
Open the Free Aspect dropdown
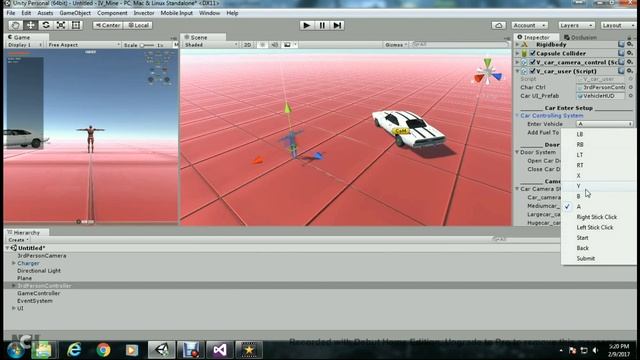(84, 45)
